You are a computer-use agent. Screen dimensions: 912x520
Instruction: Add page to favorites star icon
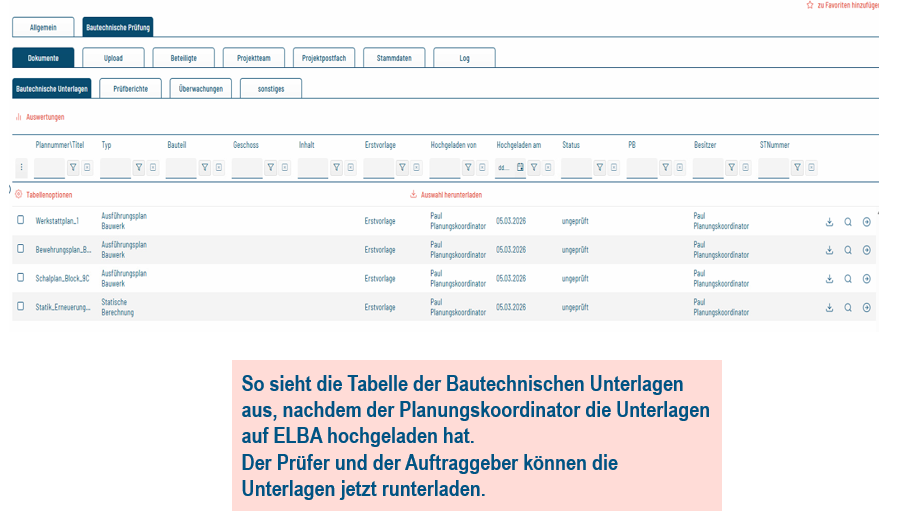(809, 5)
